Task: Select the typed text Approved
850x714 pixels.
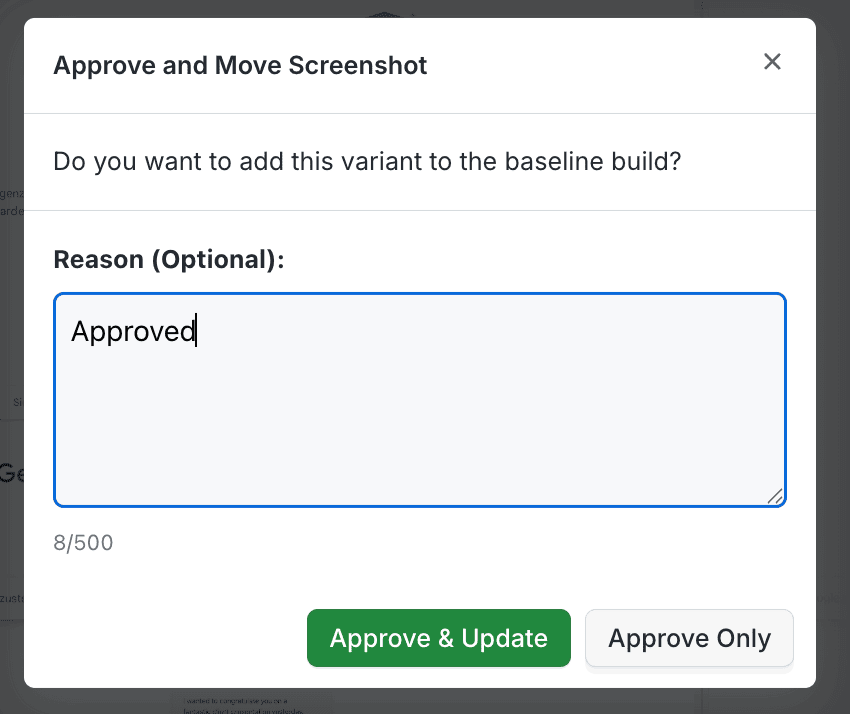Action: [x=133, y=331]
